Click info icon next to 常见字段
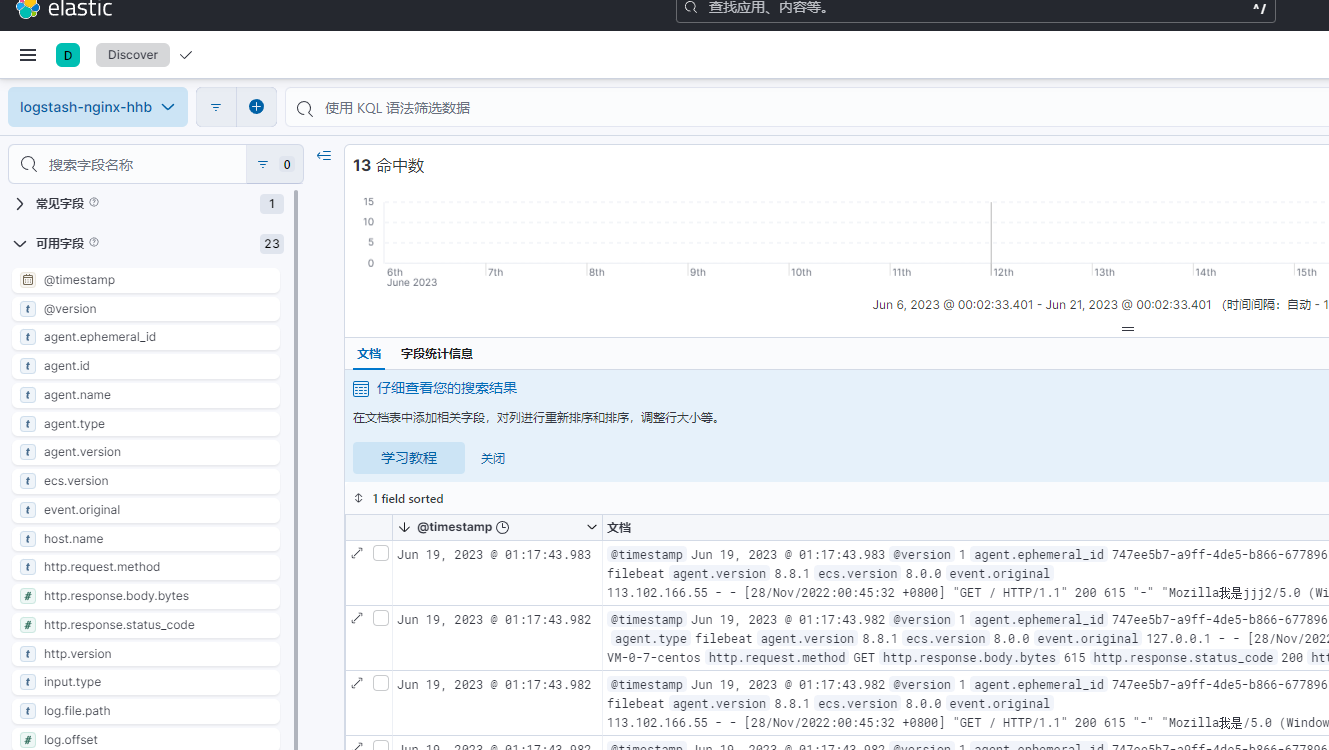1329x750 pixels. (x=94, y=202)
